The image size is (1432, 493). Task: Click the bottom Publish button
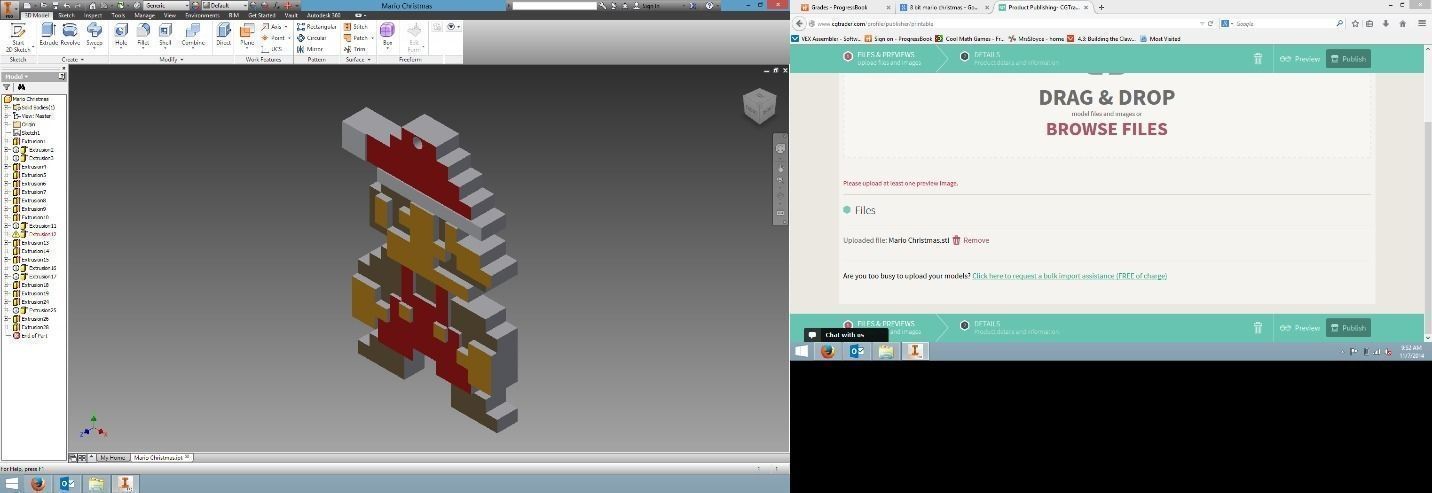(1348, 328)
